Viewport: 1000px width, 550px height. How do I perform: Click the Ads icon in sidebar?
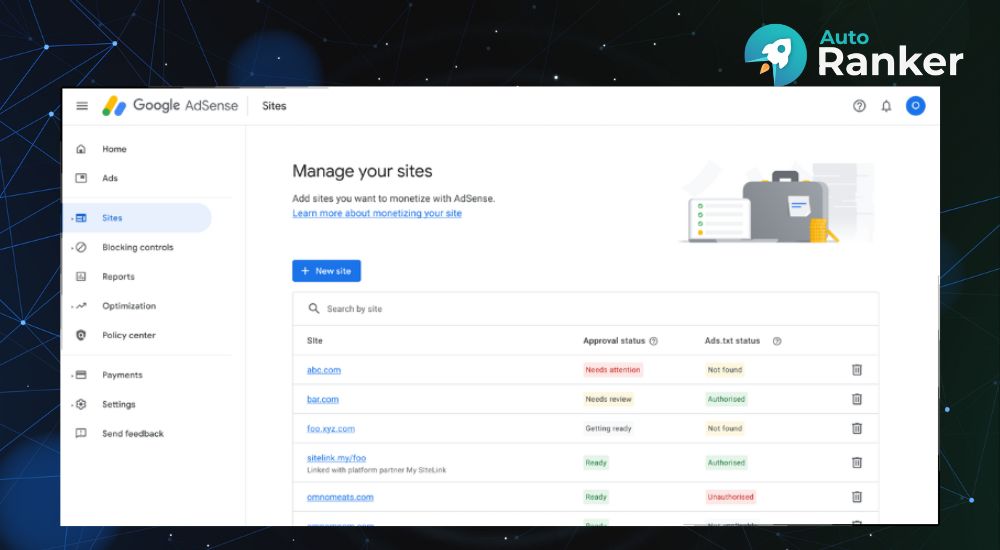[x=81, y=178]
